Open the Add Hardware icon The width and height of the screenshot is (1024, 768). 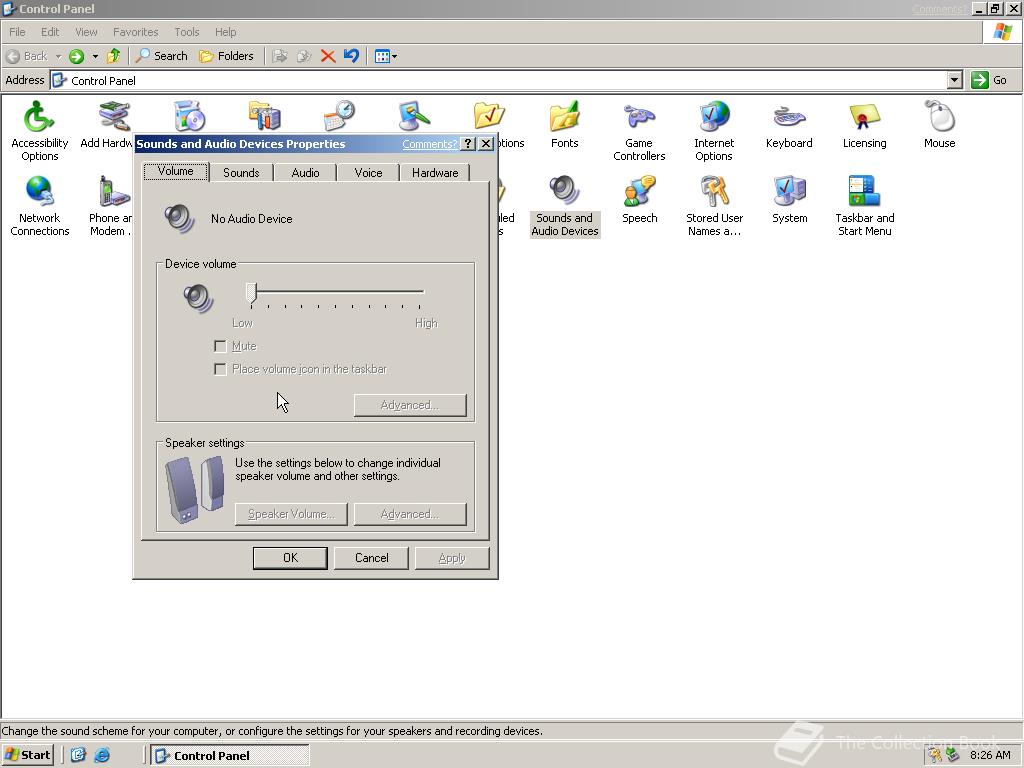click(108, 125)
